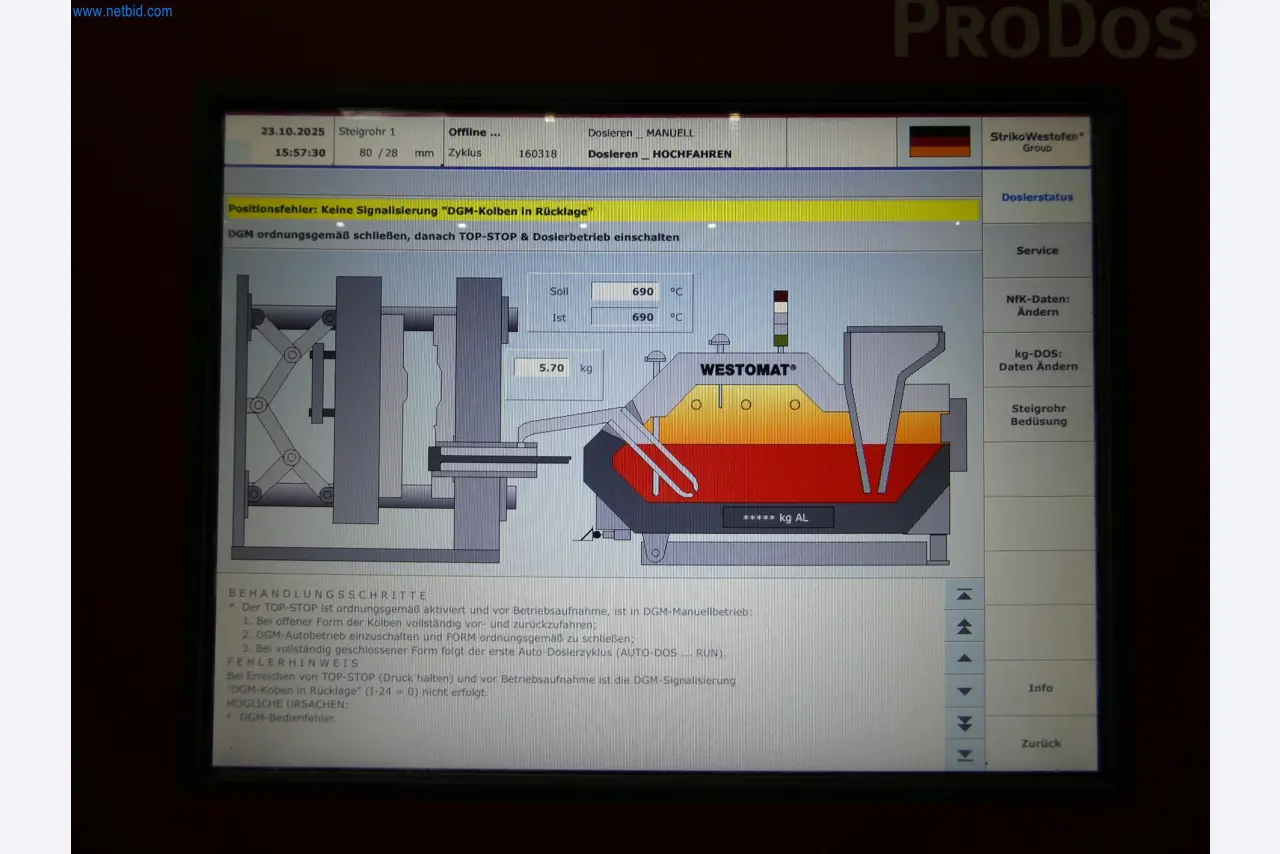Select the Ist temperature 690 field
Image resolution: width=1280 pixels, height=854 pixels.
(x=625, y=317)
